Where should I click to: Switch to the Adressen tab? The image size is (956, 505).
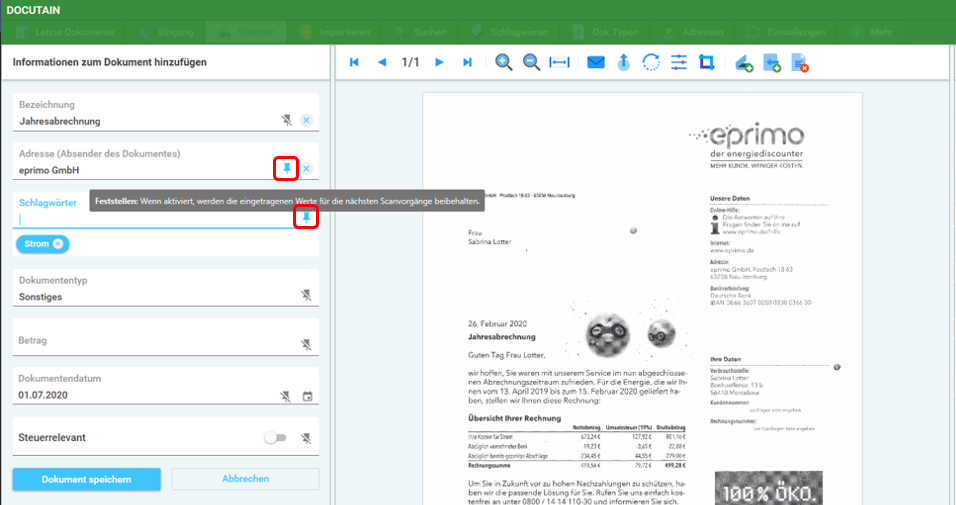(693, 32)
